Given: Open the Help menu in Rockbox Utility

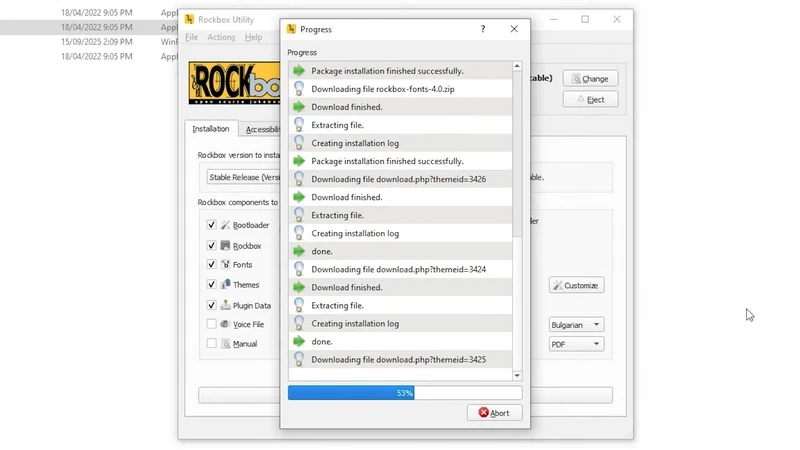Looking at the screenshot, I should (x=253, y=37).
